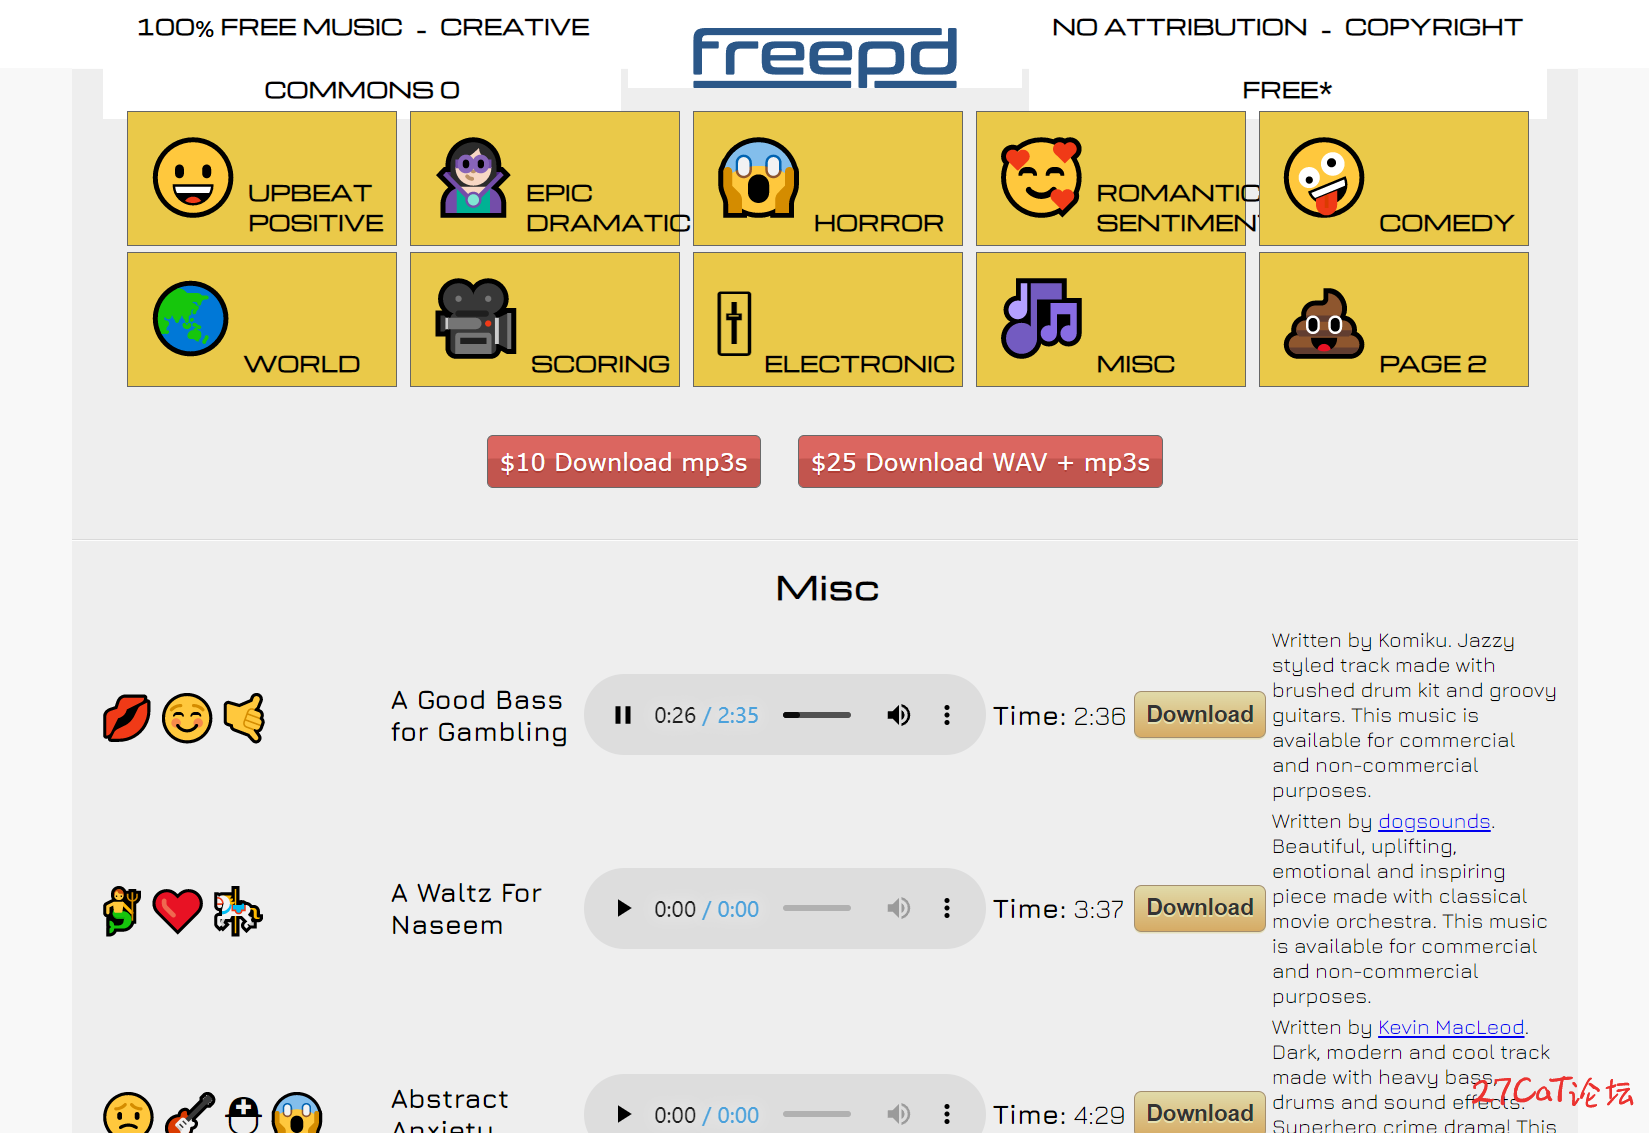1649x1133 pixels.
Task: Click the red heart emoji for A Waltz For Naseem
Action: tap(178, 911)
